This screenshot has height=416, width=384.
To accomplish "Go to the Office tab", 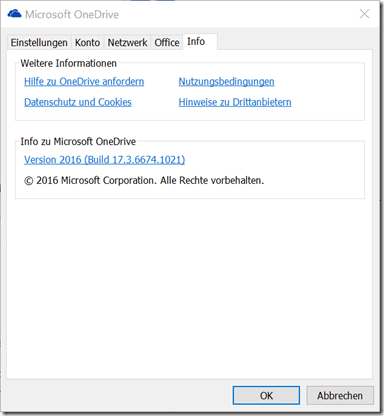I will coord(167,43).
